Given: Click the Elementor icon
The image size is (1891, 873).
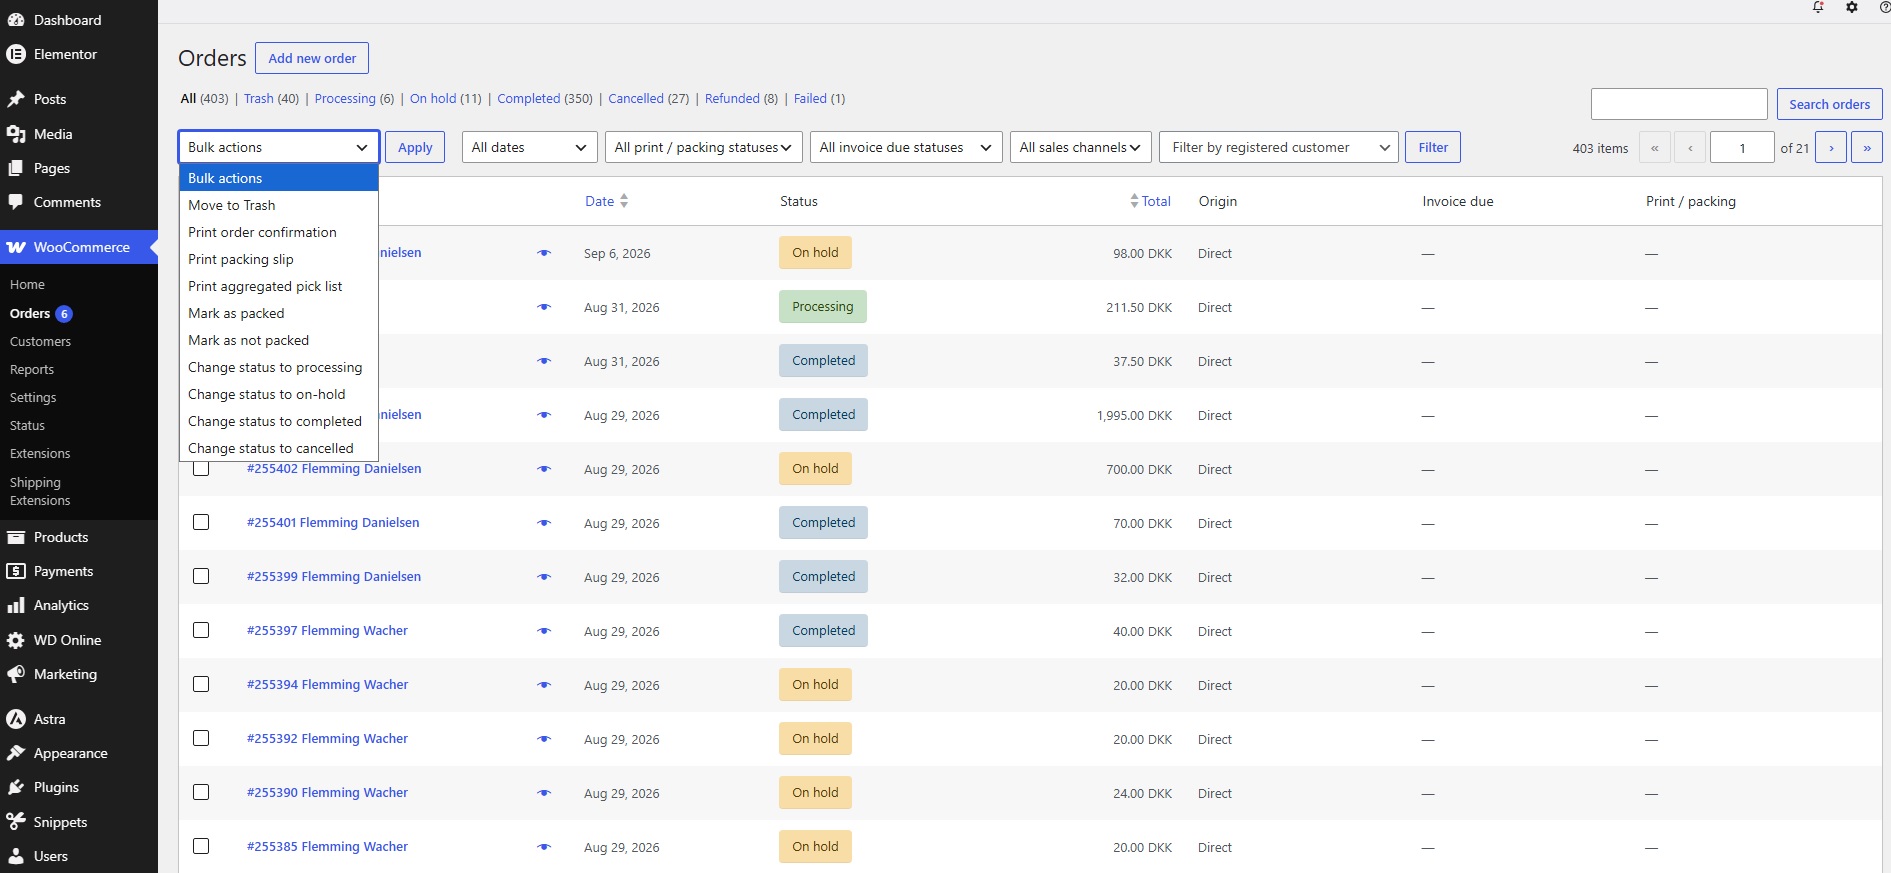Looking at the screenshot, I should tap(16, 54).
